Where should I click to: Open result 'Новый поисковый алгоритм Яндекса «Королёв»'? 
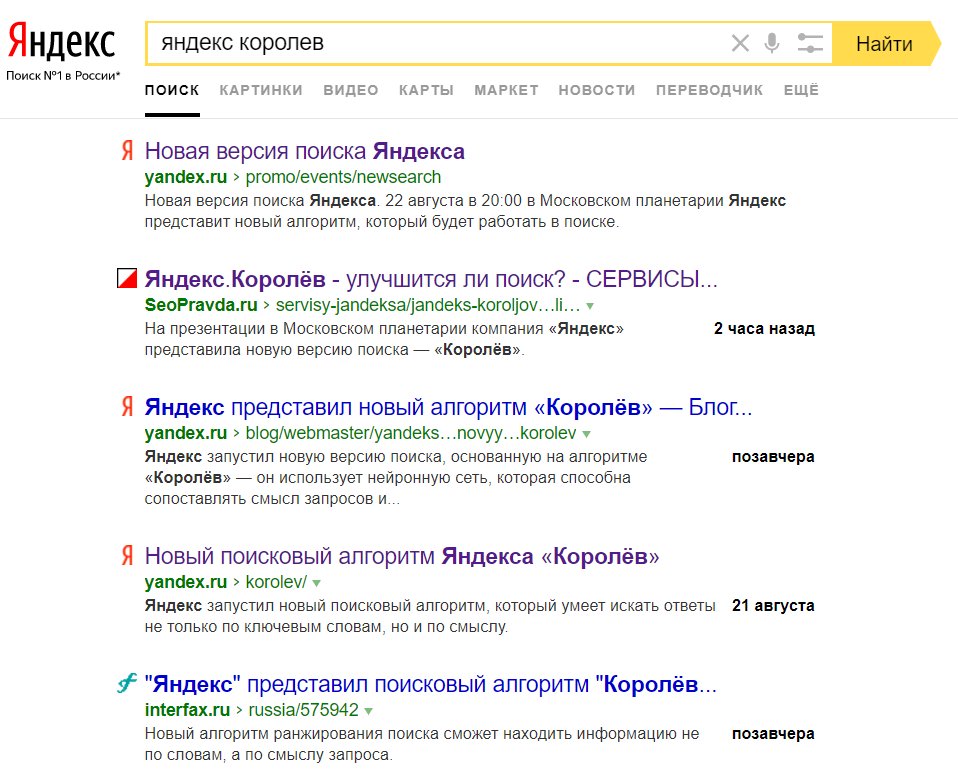coord(402,556)
